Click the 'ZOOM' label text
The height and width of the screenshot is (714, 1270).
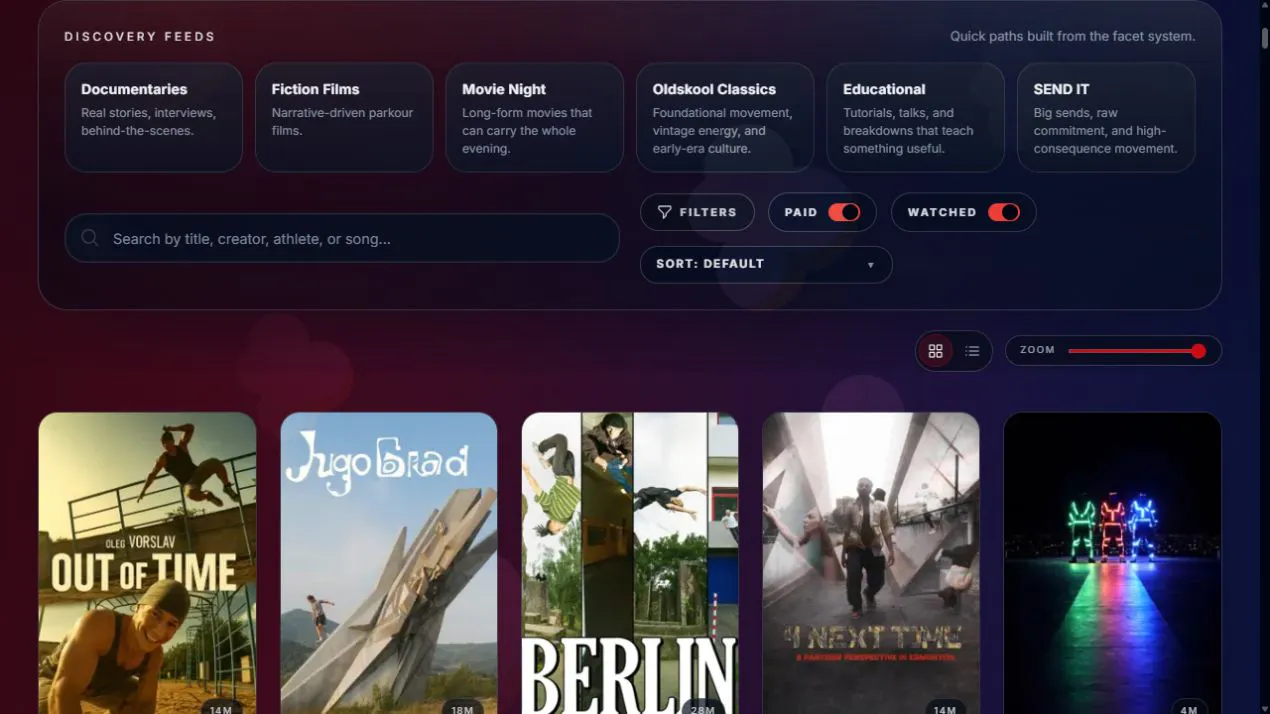[1037, 350]
